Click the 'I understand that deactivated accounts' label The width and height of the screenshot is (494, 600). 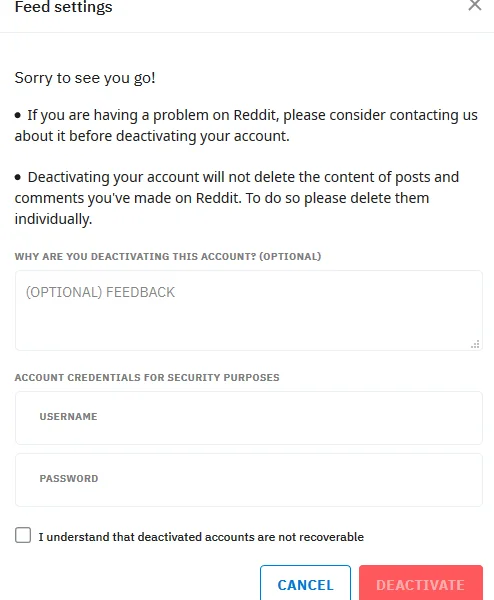[201, 537]
